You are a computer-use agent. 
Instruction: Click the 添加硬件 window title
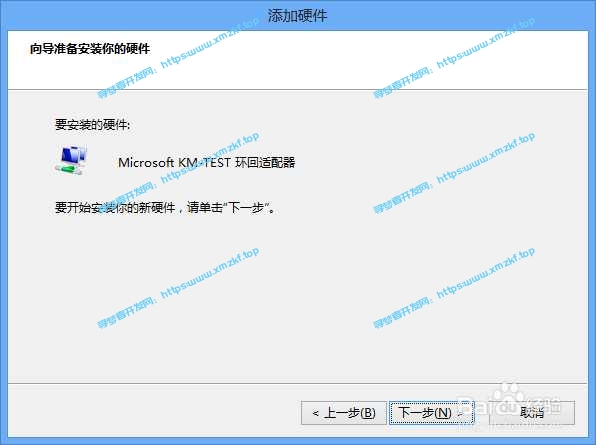coord(297,16)
